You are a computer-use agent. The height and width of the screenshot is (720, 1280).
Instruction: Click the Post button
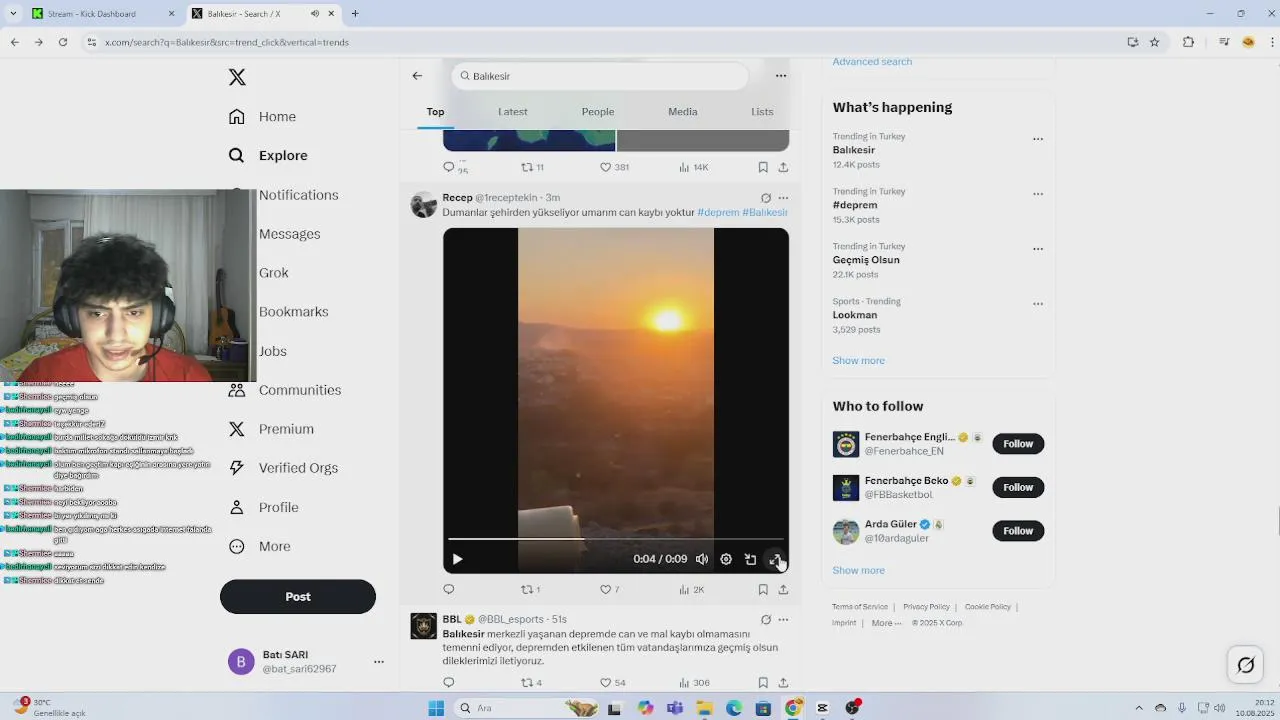pos(298,596)
